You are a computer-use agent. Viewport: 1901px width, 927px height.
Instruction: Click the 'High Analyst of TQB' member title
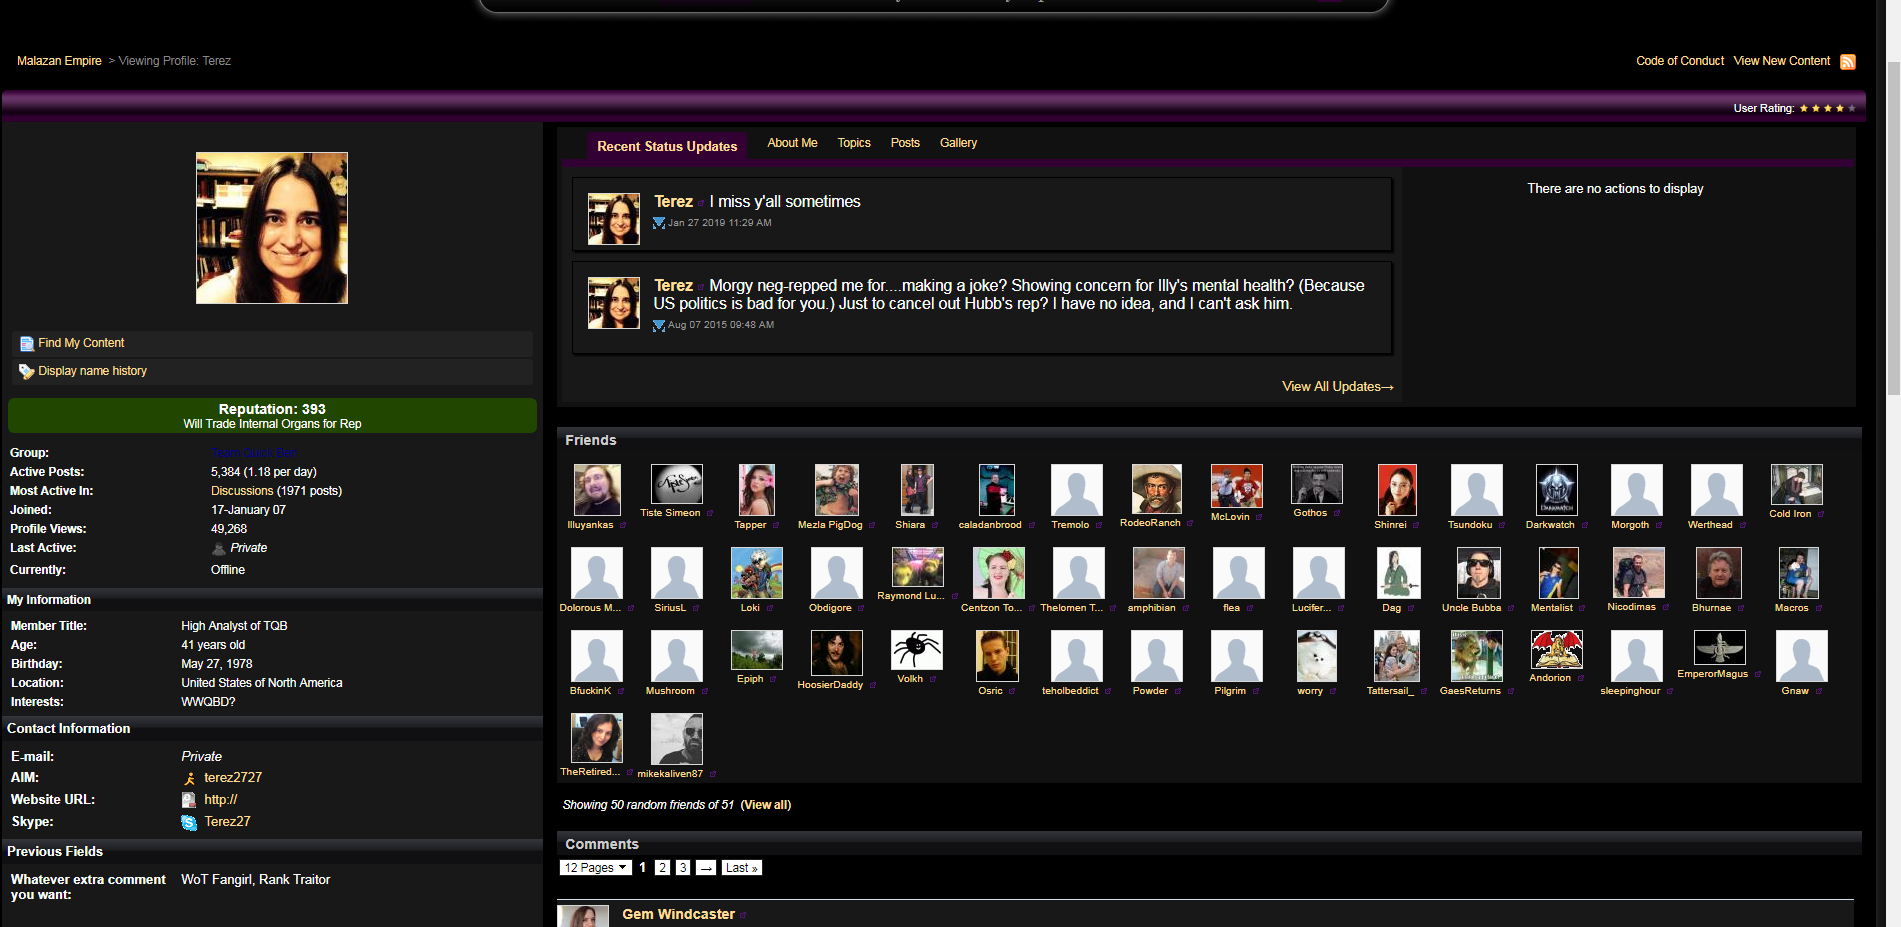[234, 626]
